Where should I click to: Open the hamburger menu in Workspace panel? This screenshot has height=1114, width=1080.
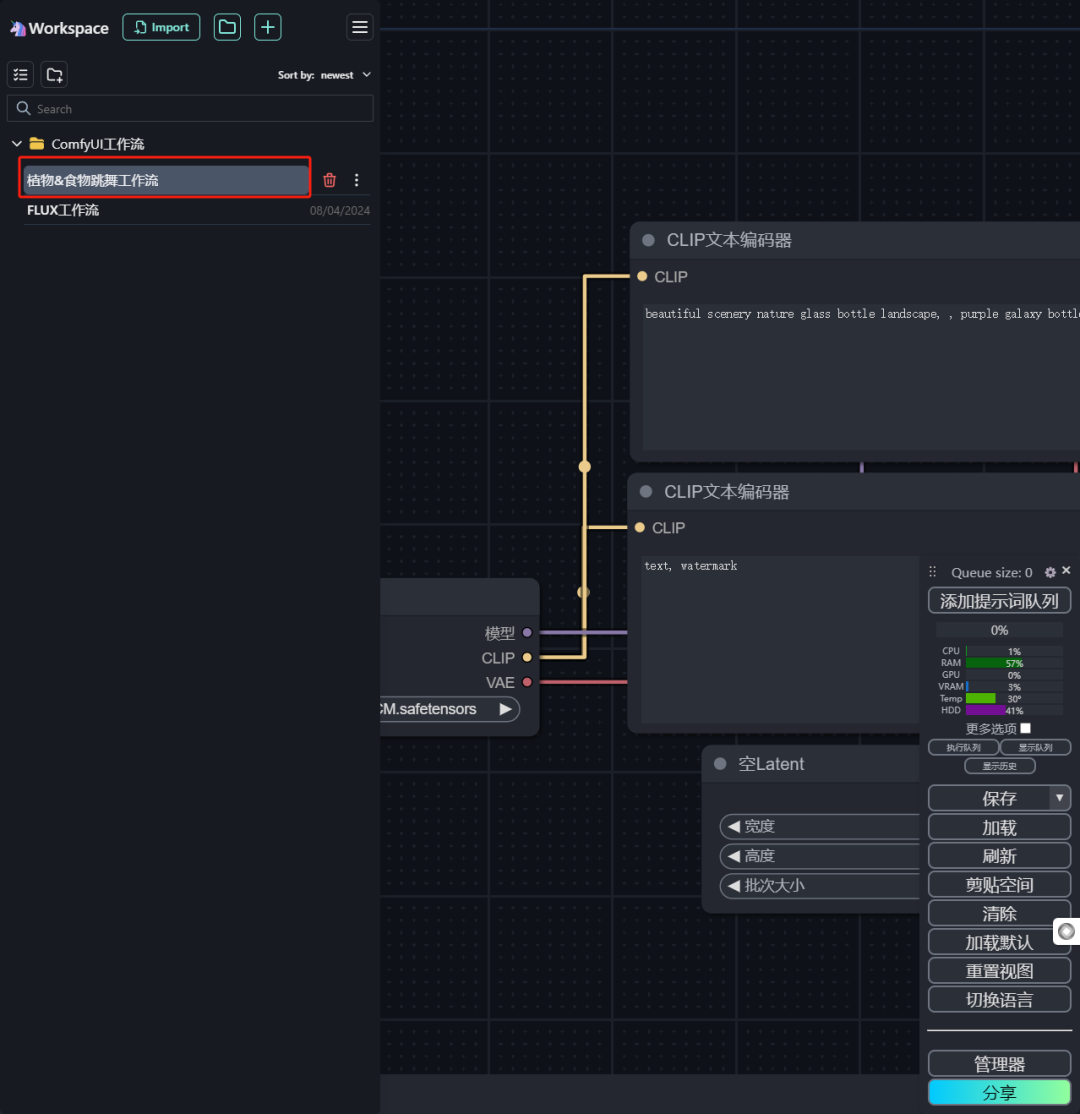pos(360,28)
